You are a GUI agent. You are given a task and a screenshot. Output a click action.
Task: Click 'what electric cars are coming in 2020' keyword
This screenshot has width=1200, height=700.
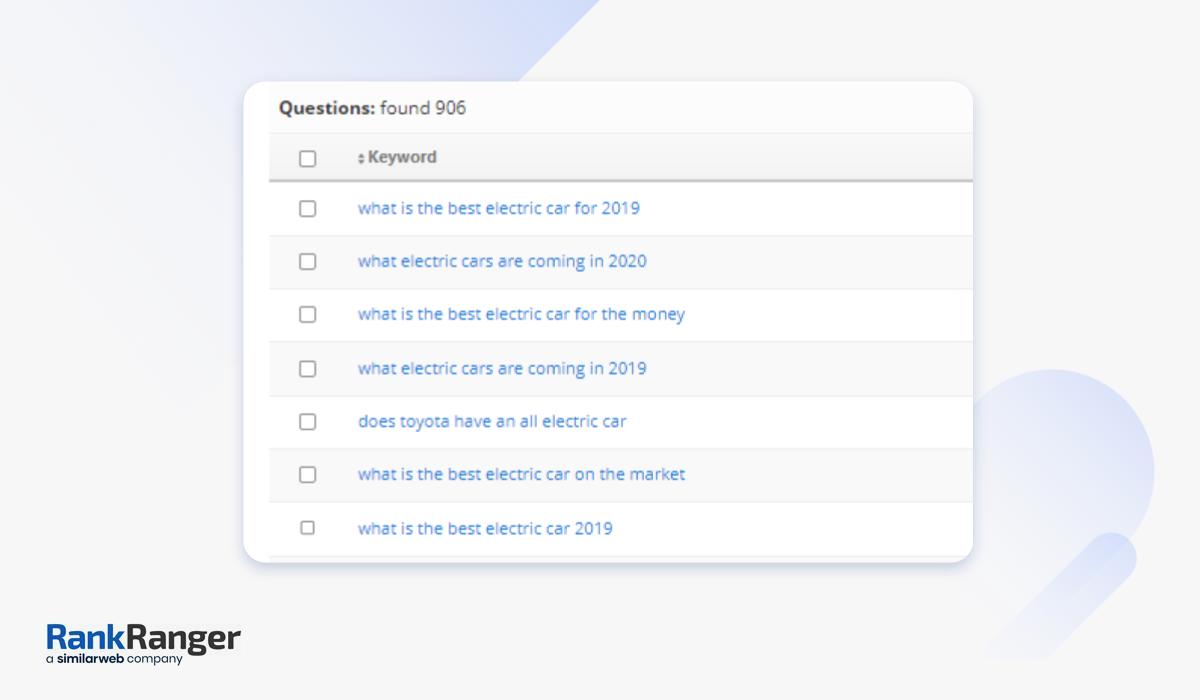click(x=502, y=261)
